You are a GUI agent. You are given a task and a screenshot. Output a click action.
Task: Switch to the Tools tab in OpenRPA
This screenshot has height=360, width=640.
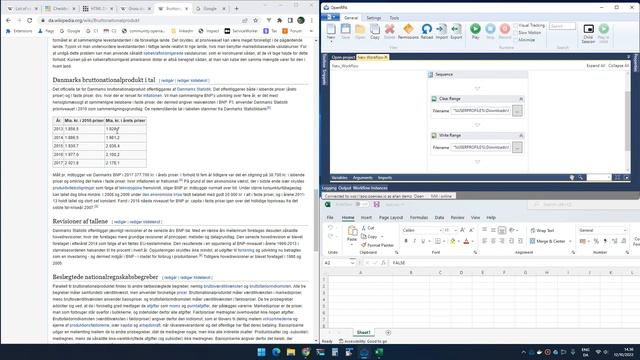394,18
